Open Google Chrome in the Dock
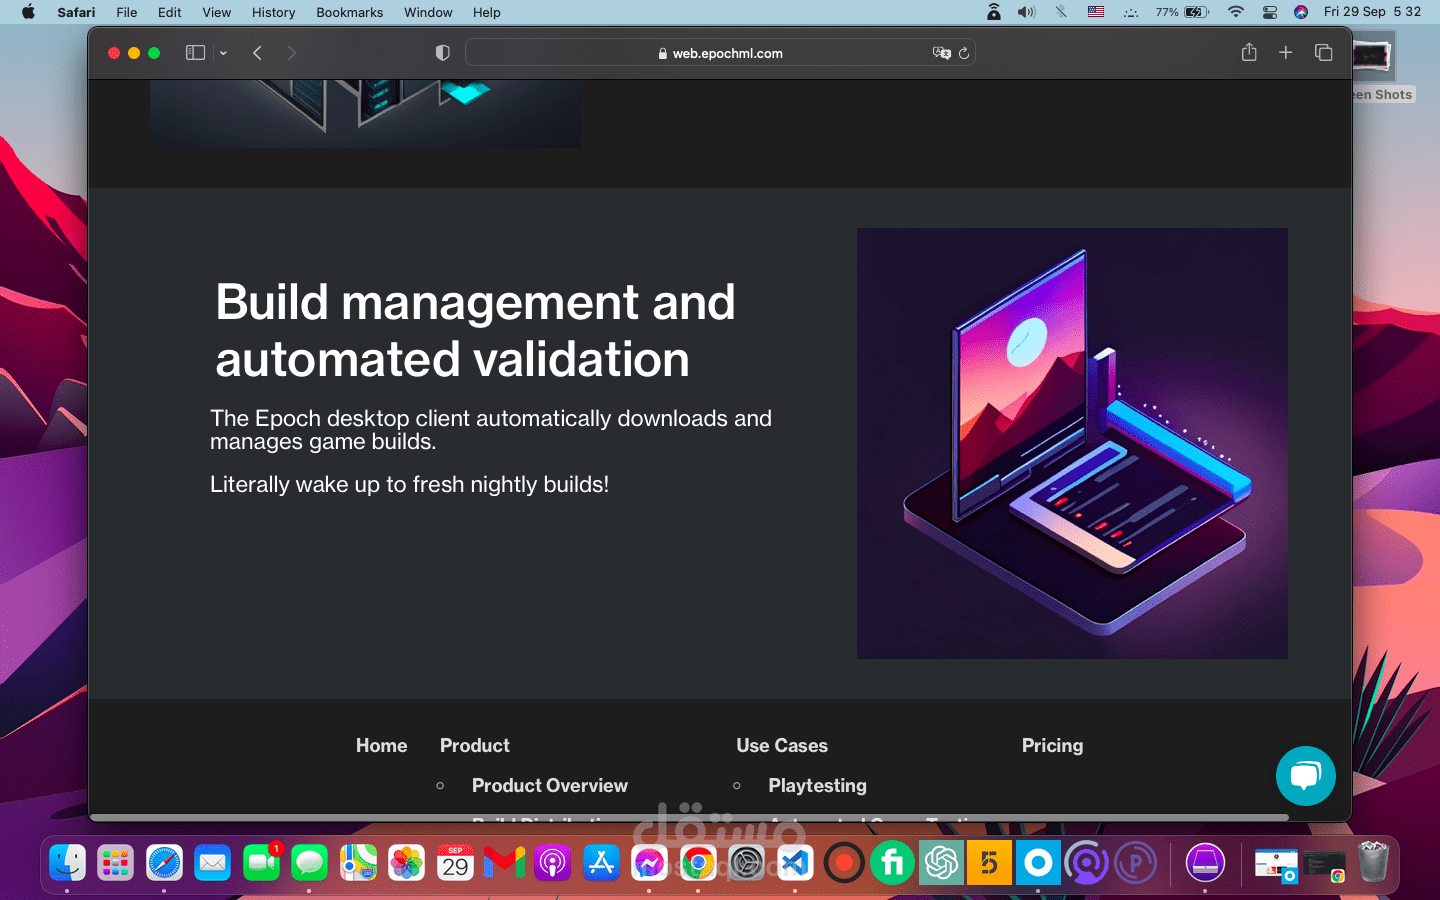Screen dimensions: 1440x900 698,862
